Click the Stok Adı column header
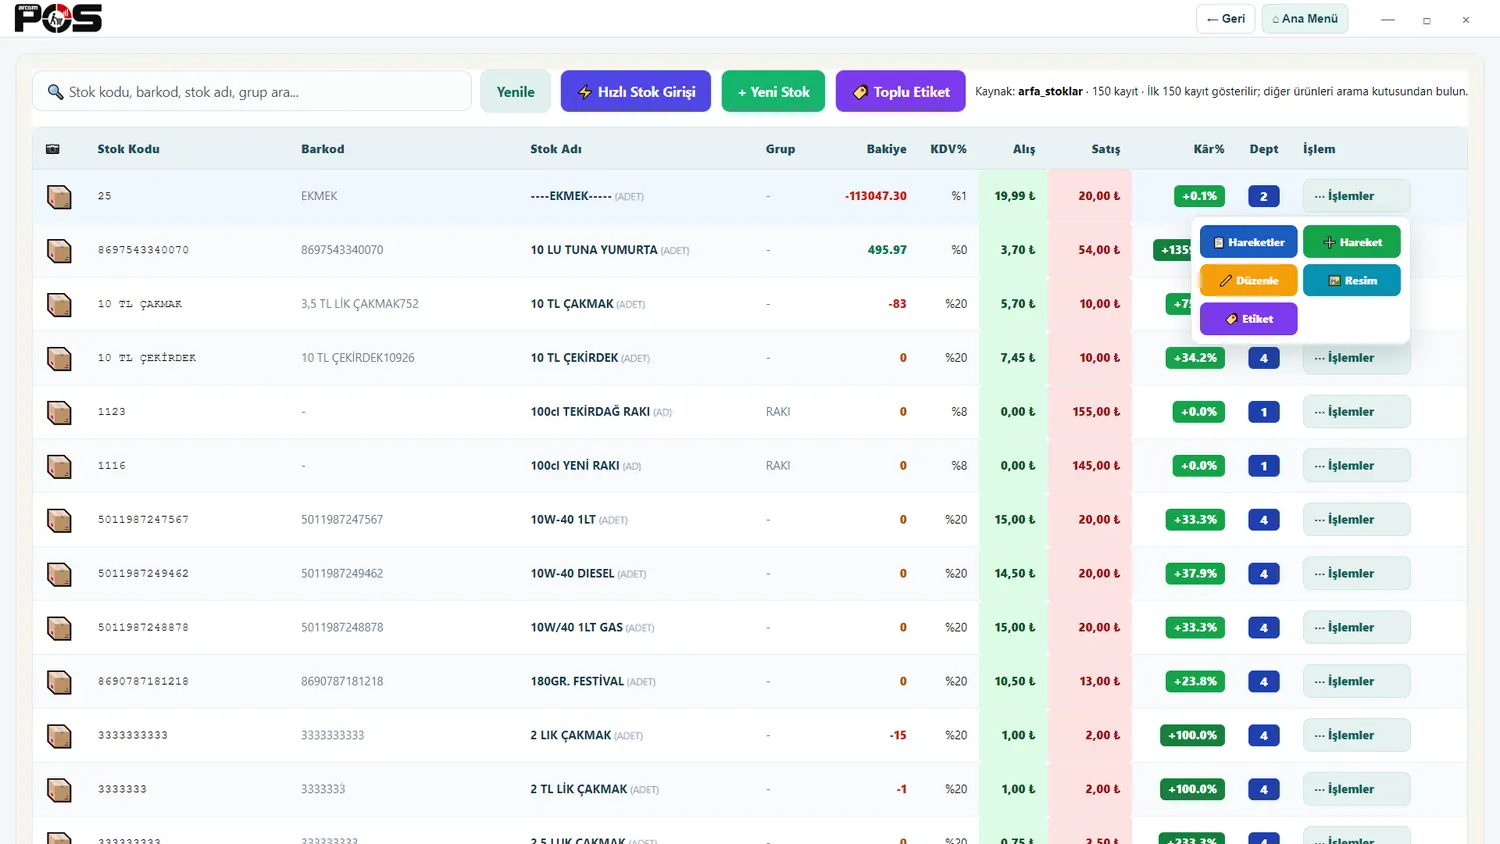This screenshot has width=1500, height=844. pos(556,149)
